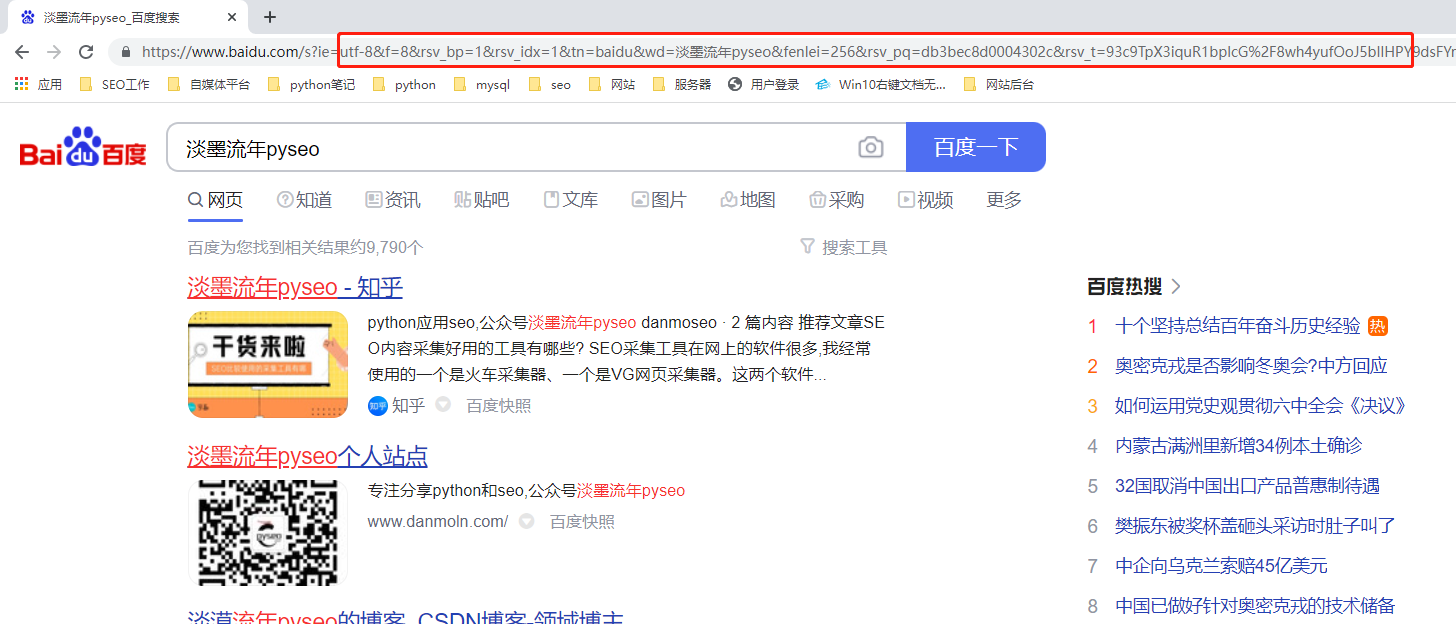Open hot search 奥密克戎是否影响冬奥会?中方回应
Viewport: 1456px width, 624px height.
pos(1251,366)
